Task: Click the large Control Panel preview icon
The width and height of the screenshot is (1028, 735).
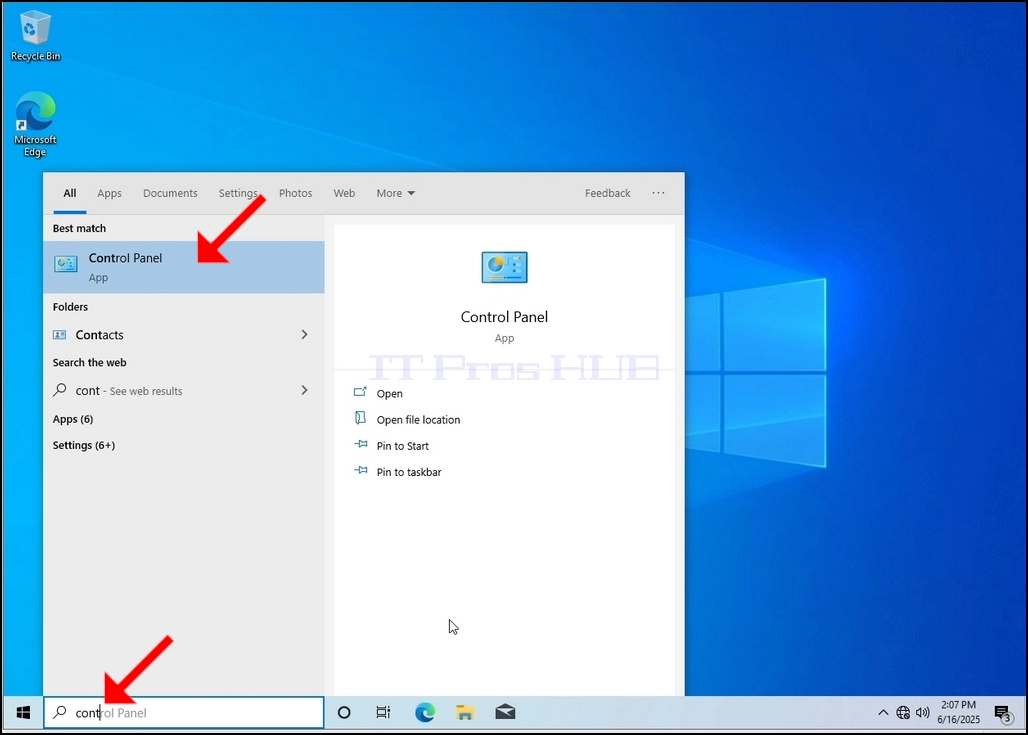Action: pyautogui.click(x=504, y=268)
